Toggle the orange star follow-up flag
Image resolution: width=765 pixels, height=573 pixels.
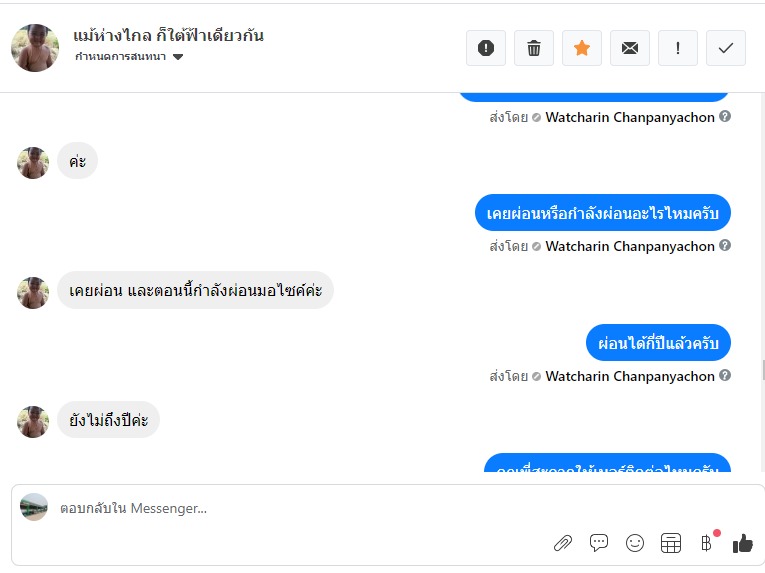click(x=582, y=48)
